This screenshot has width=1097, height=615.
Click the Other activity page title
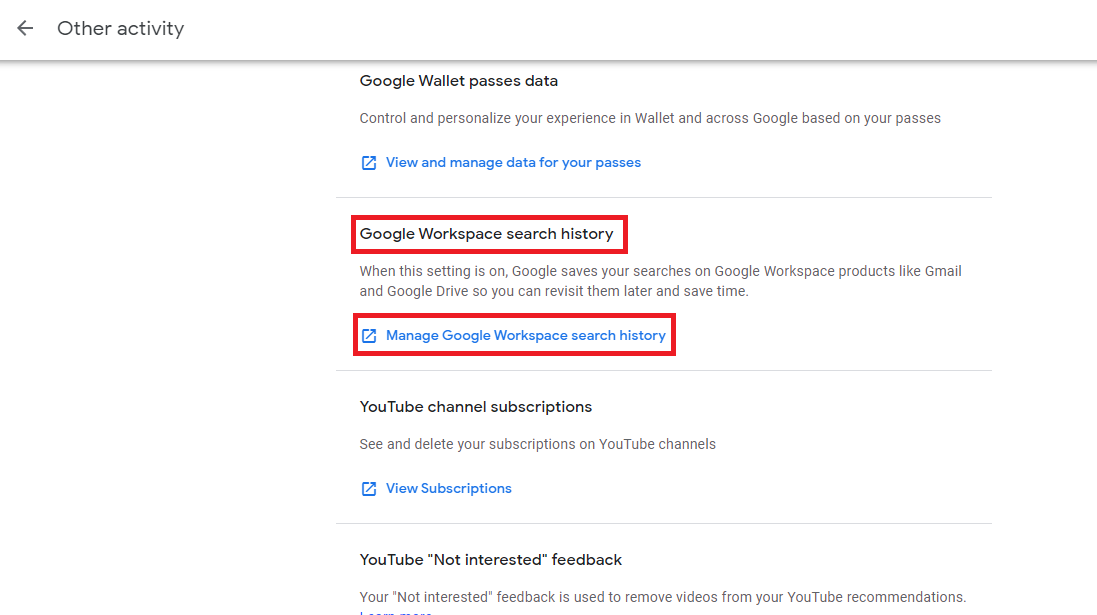point(120,29)
